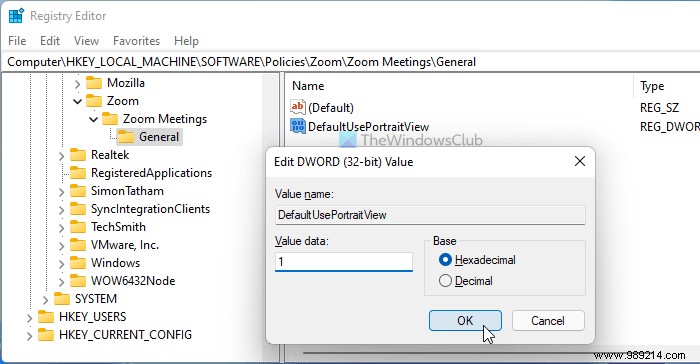Expand the TechSmith key
700x364 pixels.
pos(61,228)
